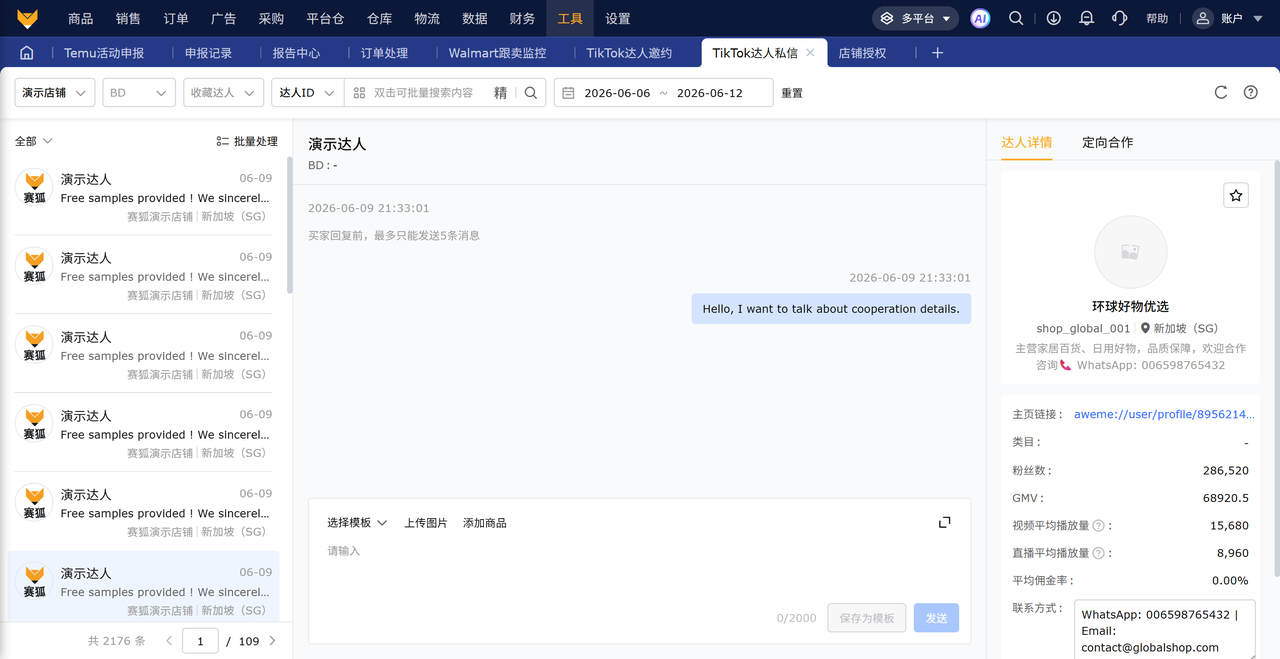Screen dimensions: 1280x659
Task: Go to next page arrow
Action: [272, 641]
